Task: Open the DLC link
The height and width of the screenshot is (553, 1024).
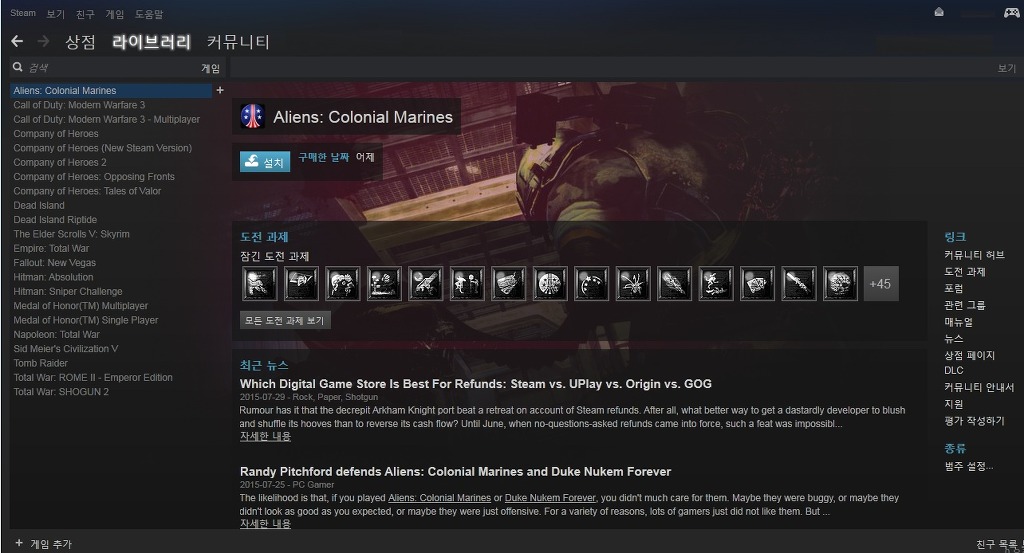Action: [x=953, y=370]
